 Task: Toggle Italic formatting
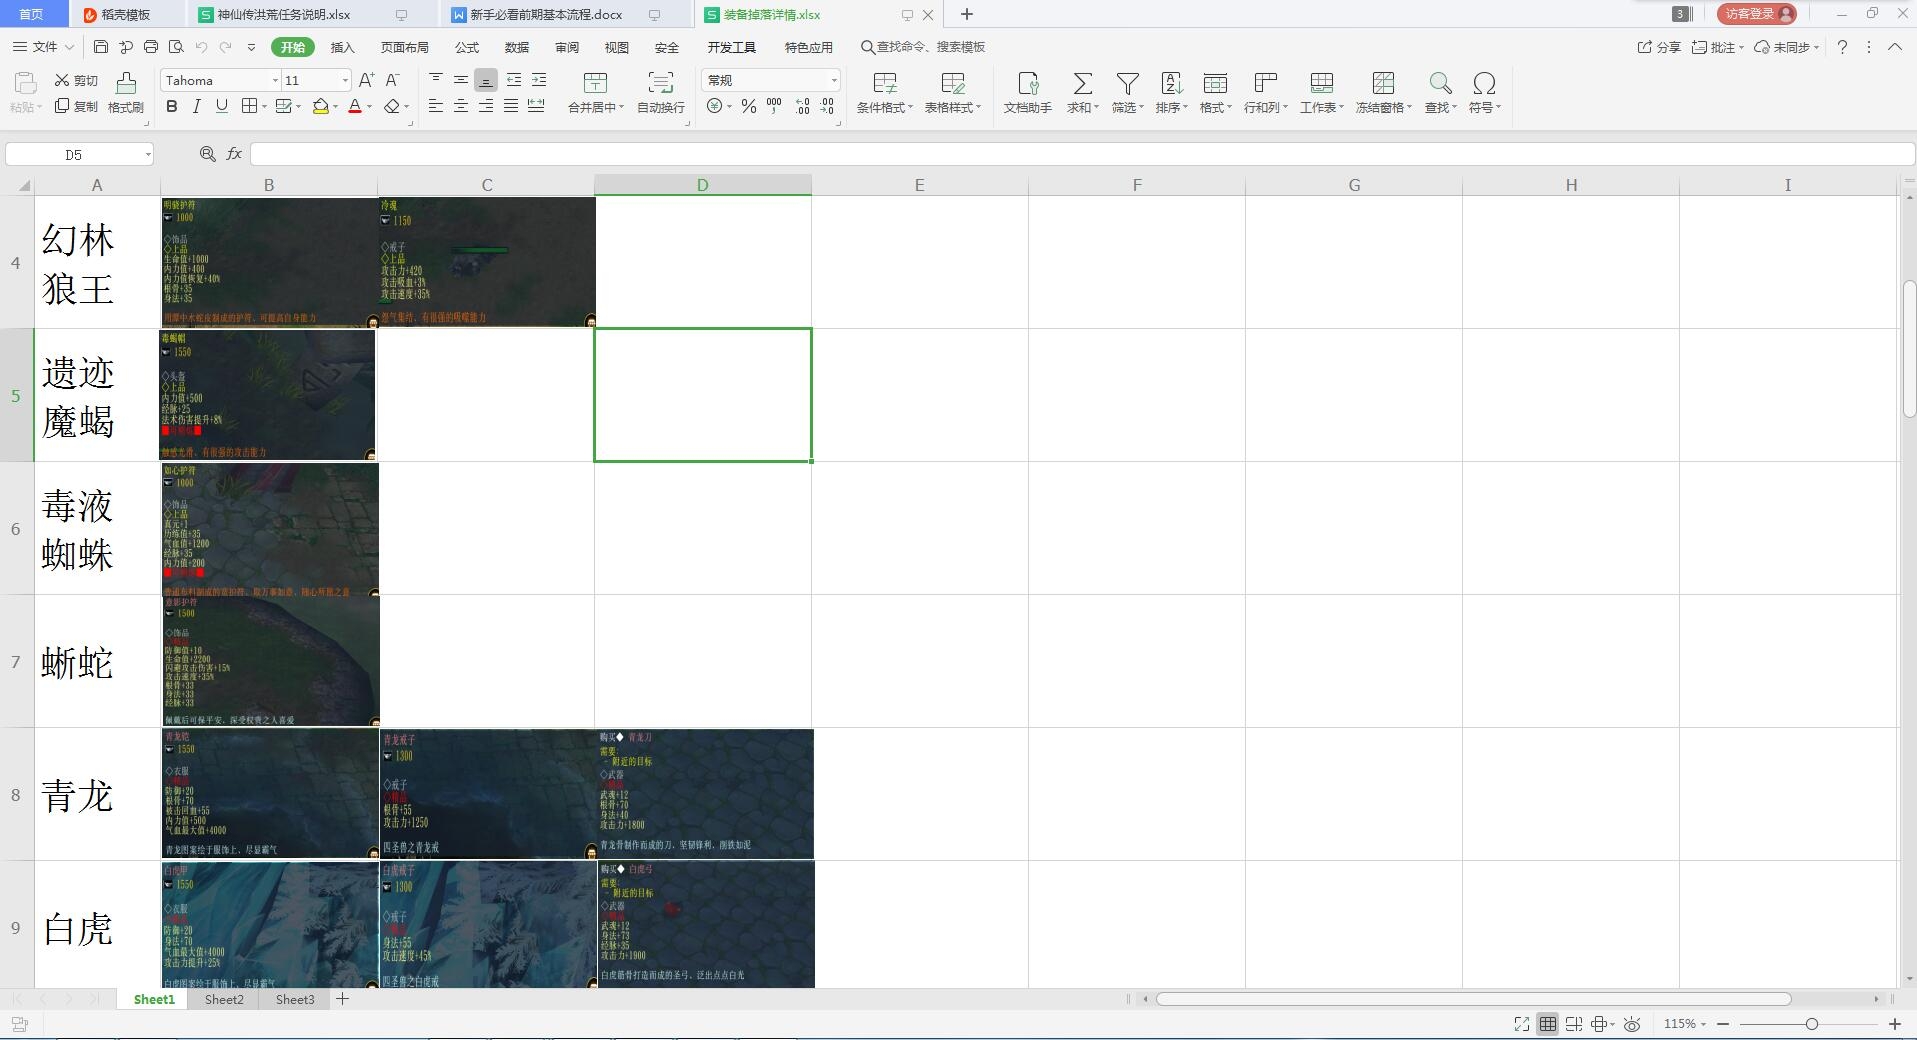click(196, 106)
